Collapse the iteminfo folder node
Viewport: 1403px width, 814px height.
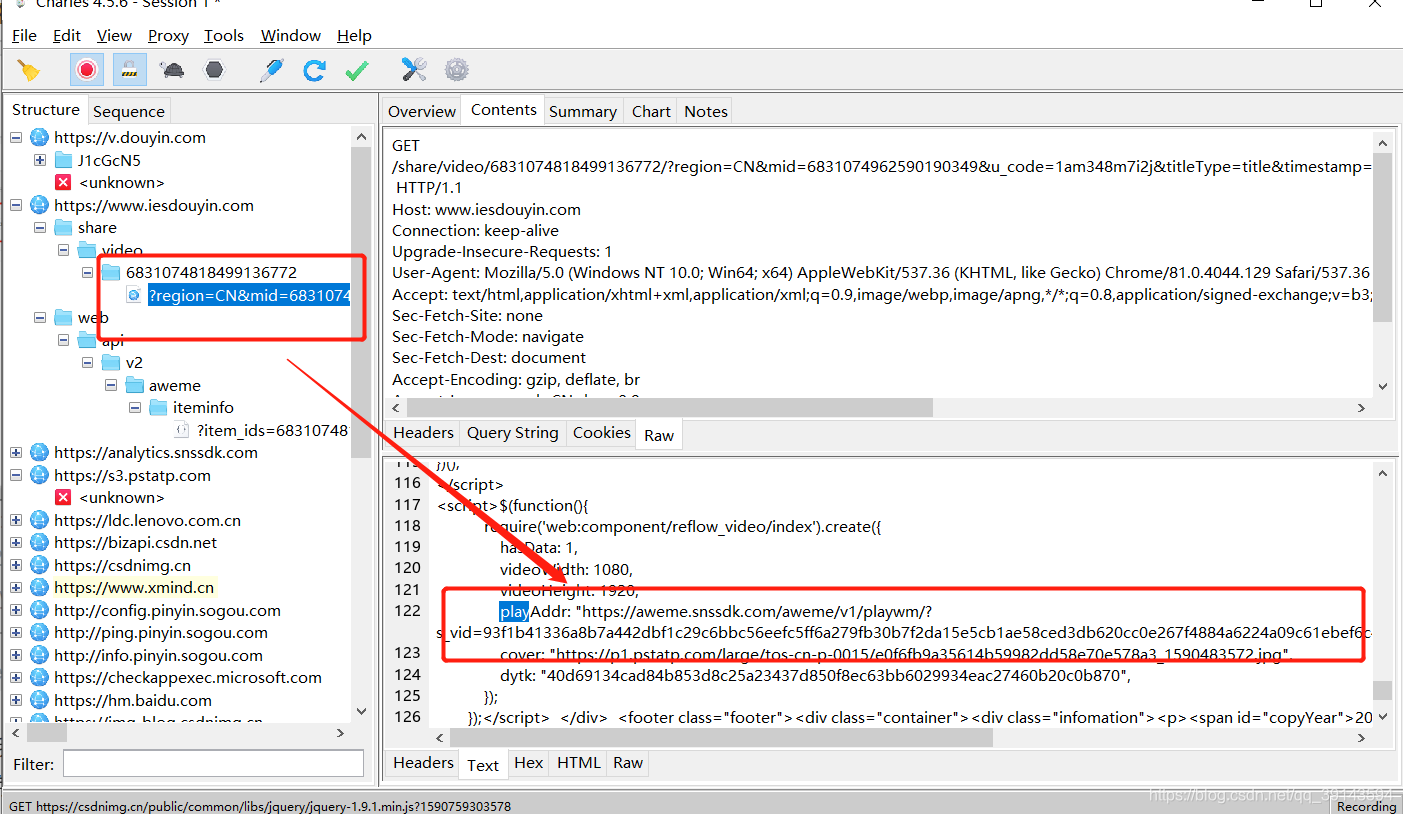(135, 408)
